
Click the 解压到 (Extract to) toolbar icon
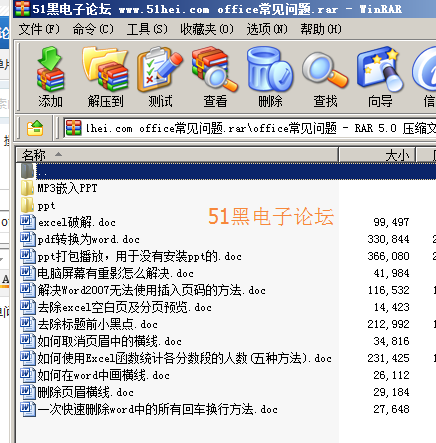pyautogui.click(x=105, y=69)
